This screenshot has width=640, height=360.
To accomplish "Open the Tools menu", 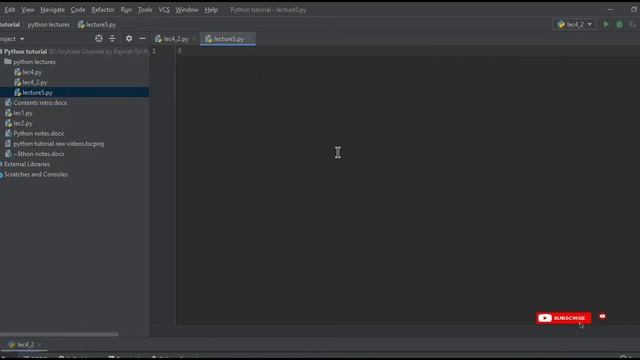I will [145, 10].
